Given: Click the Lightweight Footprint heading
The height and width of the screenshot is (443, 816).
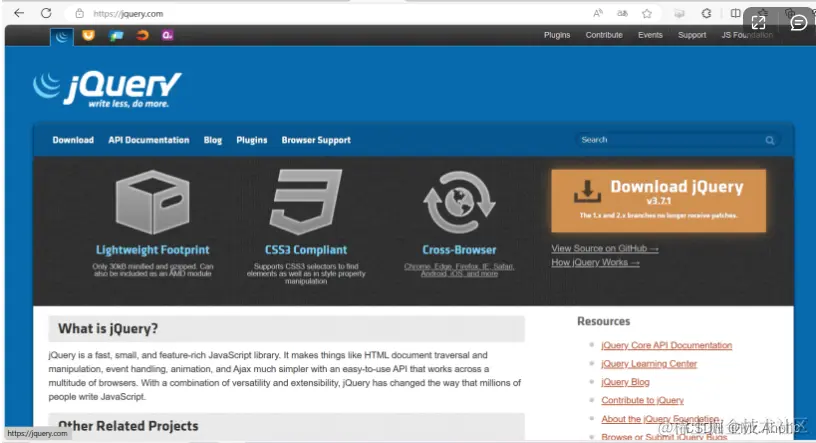Looking at the screenshot, I should pos(152,250).
